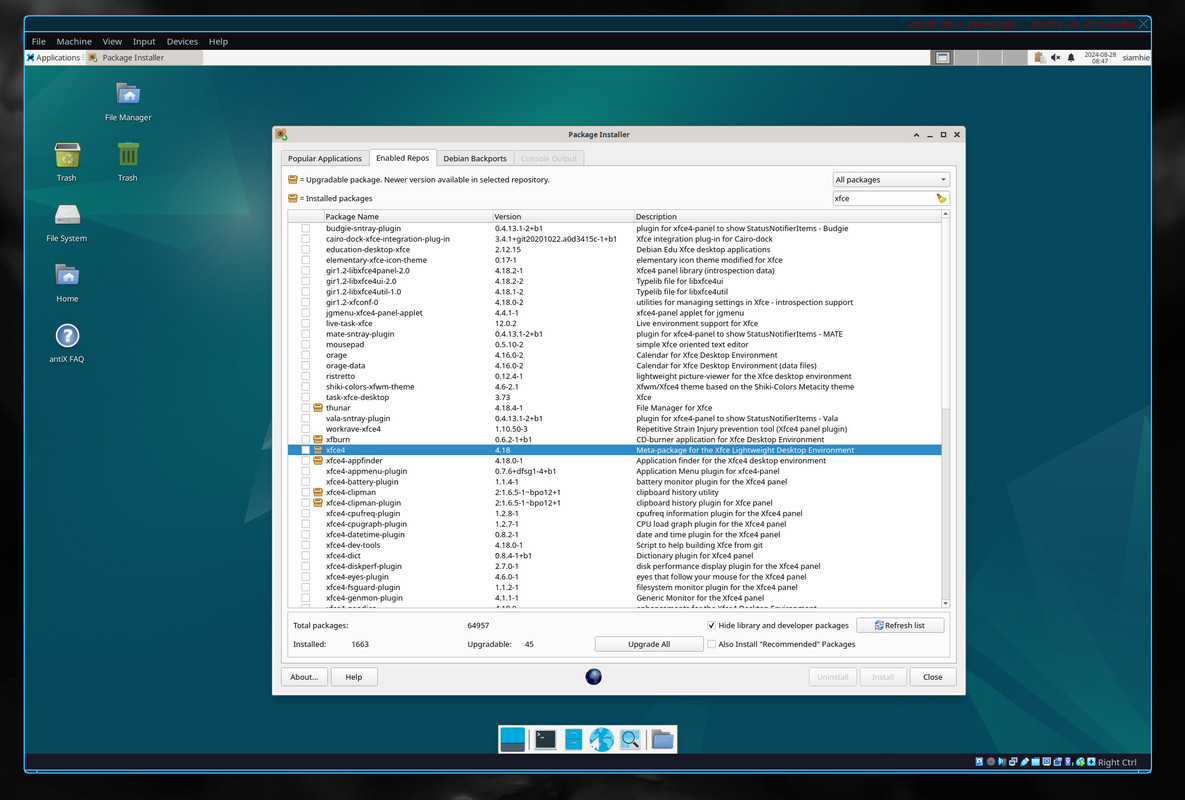
Task: Open About dialog
Action: (304, 677)
